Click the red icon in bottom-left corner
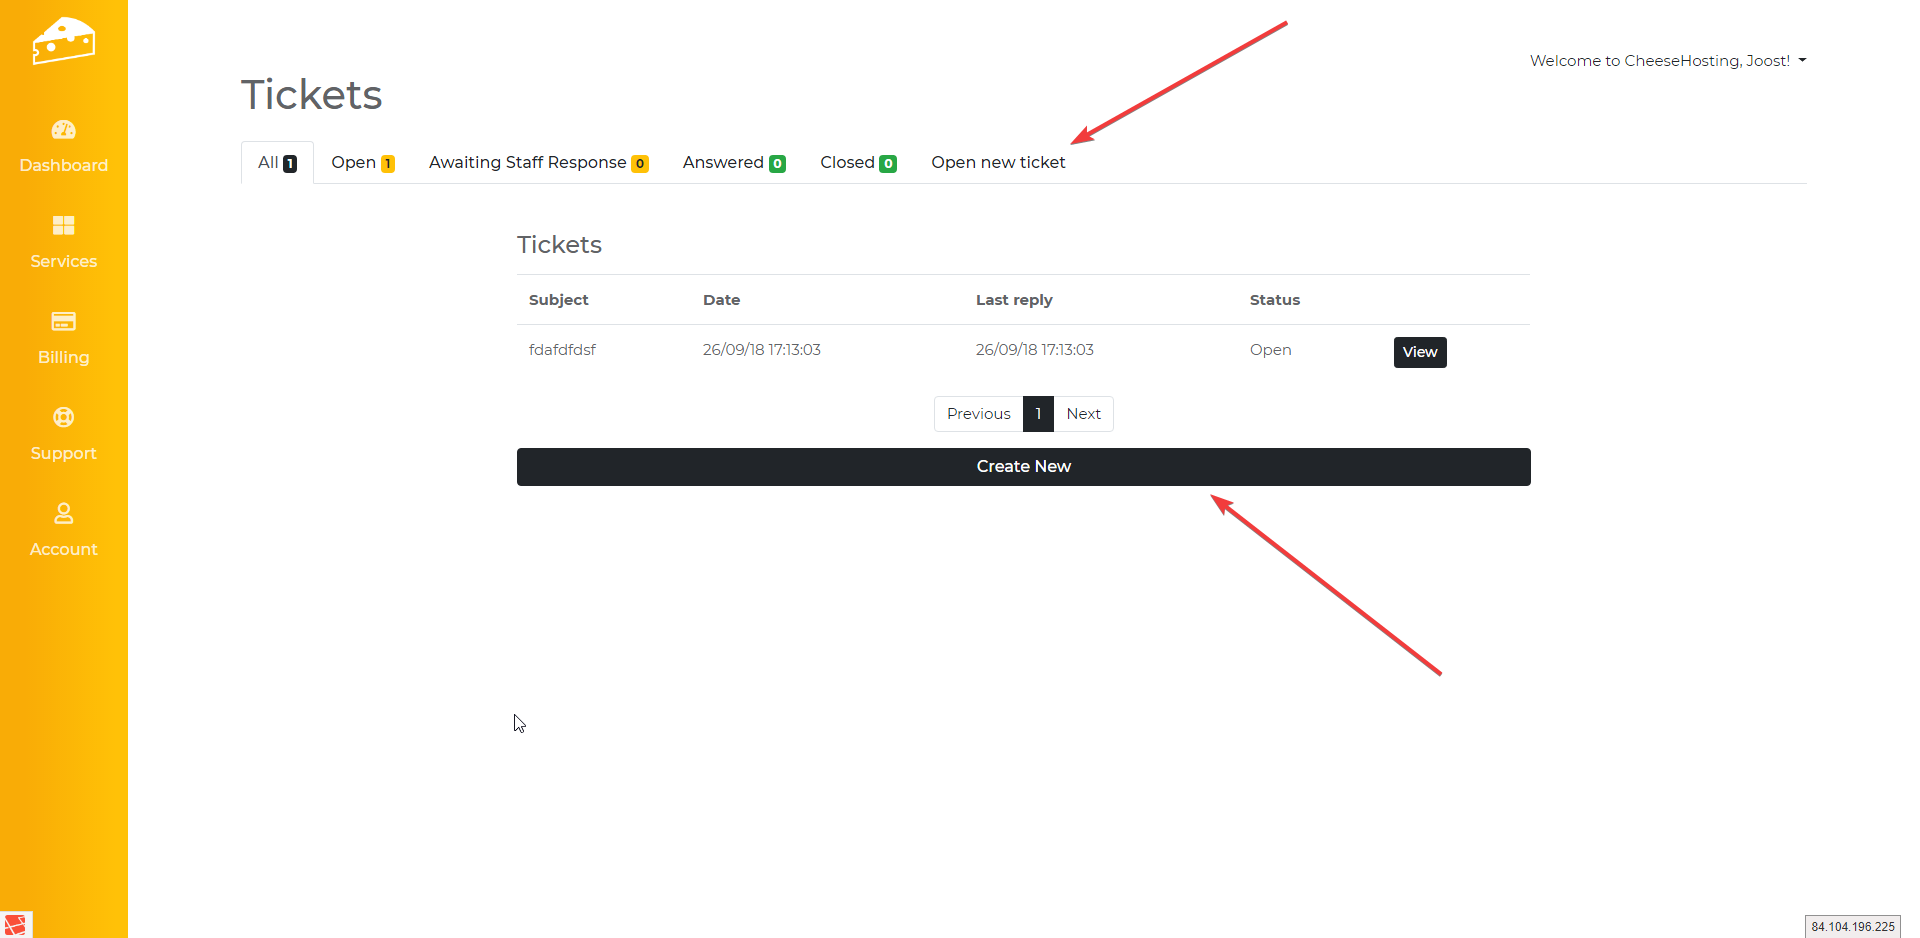Image resolution: width=1920 pixels, height=938 pixels. coord(16,925)
